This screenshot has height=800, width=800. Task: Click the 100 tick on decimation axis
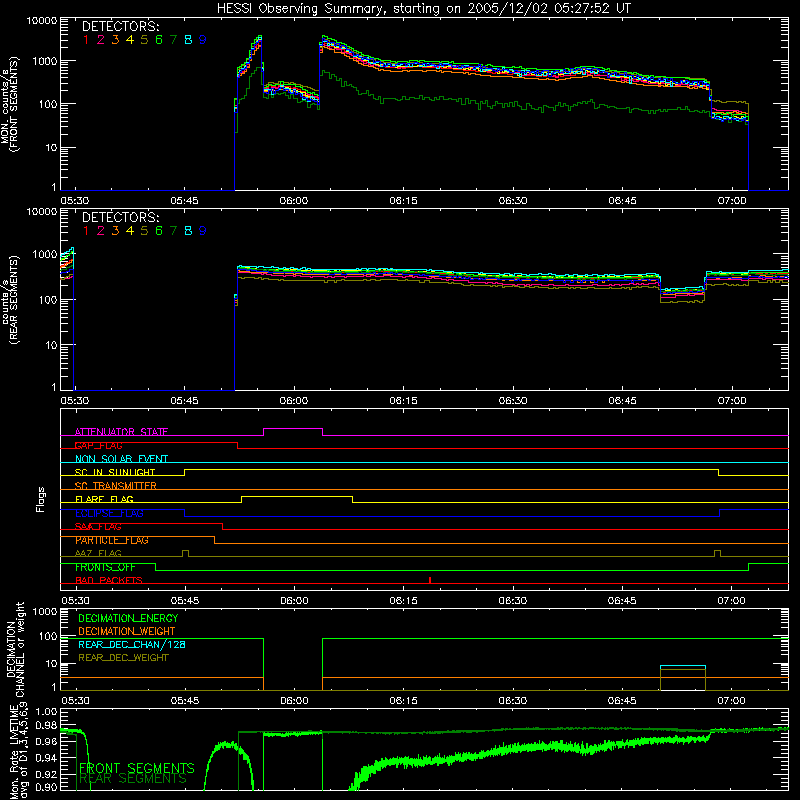pyautogui.click(x=48, y=636)
